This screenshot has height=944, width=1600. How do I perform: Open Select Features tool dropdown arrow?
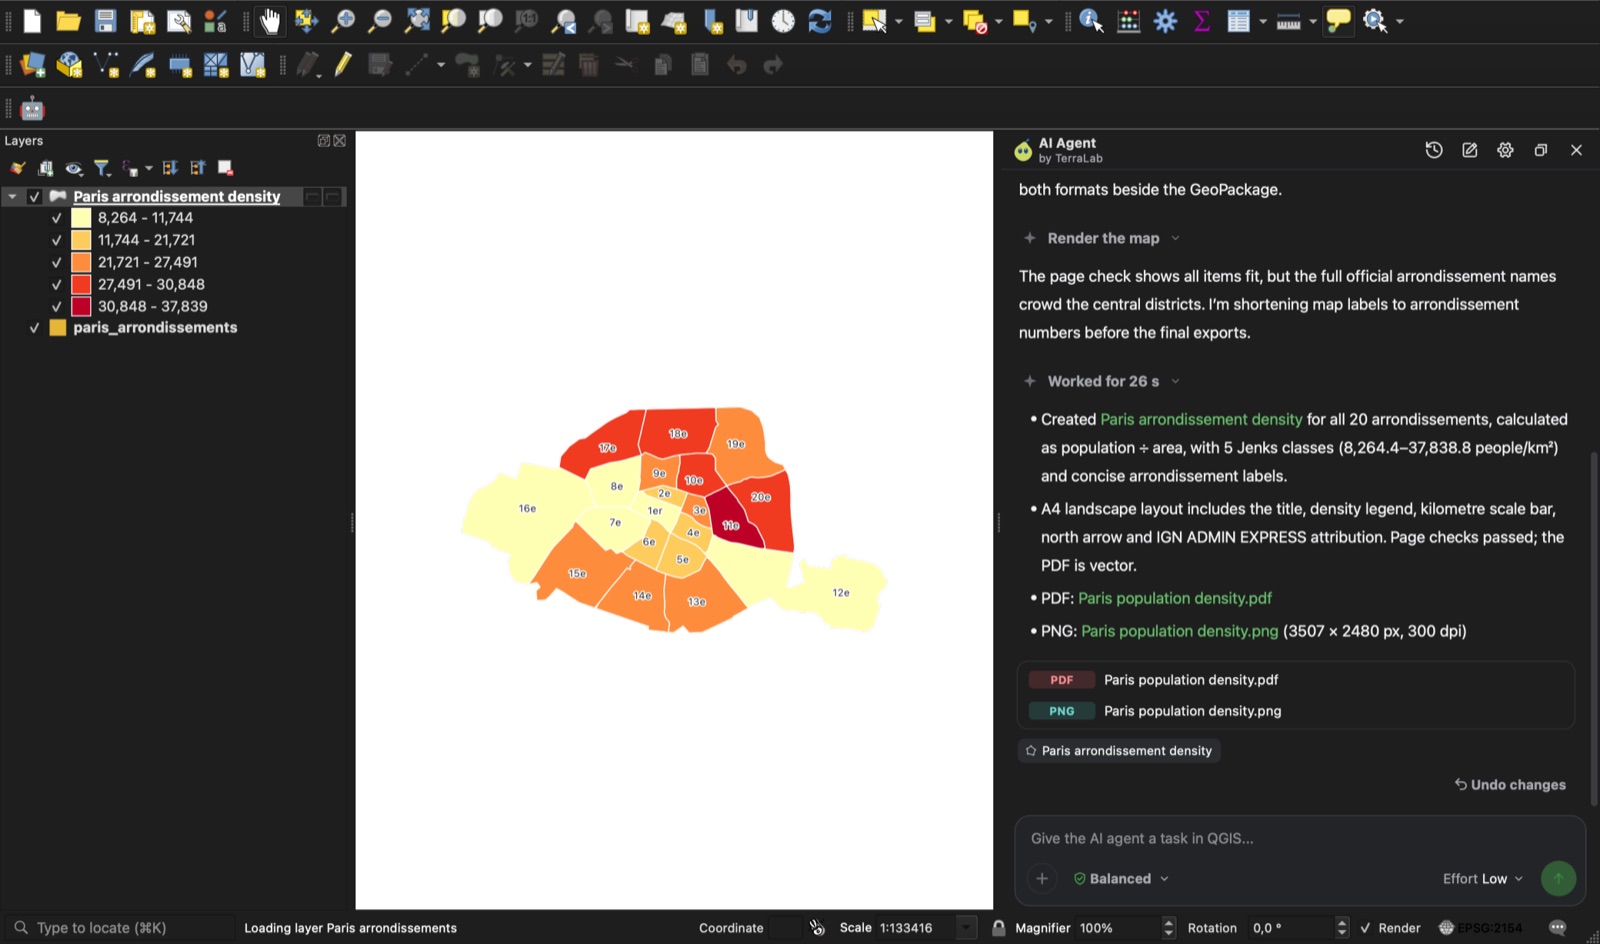(x=898, y=21)
